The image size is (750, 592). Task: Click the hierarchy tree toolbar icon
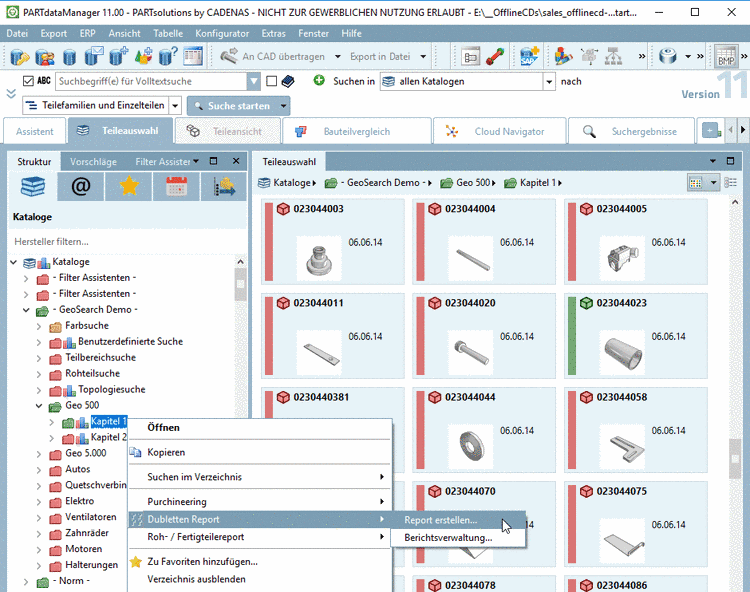(x=614, y=56)
